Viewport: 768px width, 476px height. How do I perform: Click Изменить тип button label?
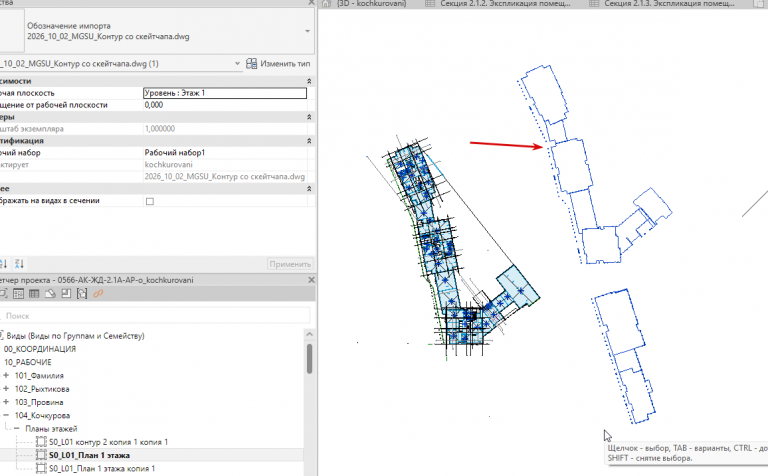[285, 64]
